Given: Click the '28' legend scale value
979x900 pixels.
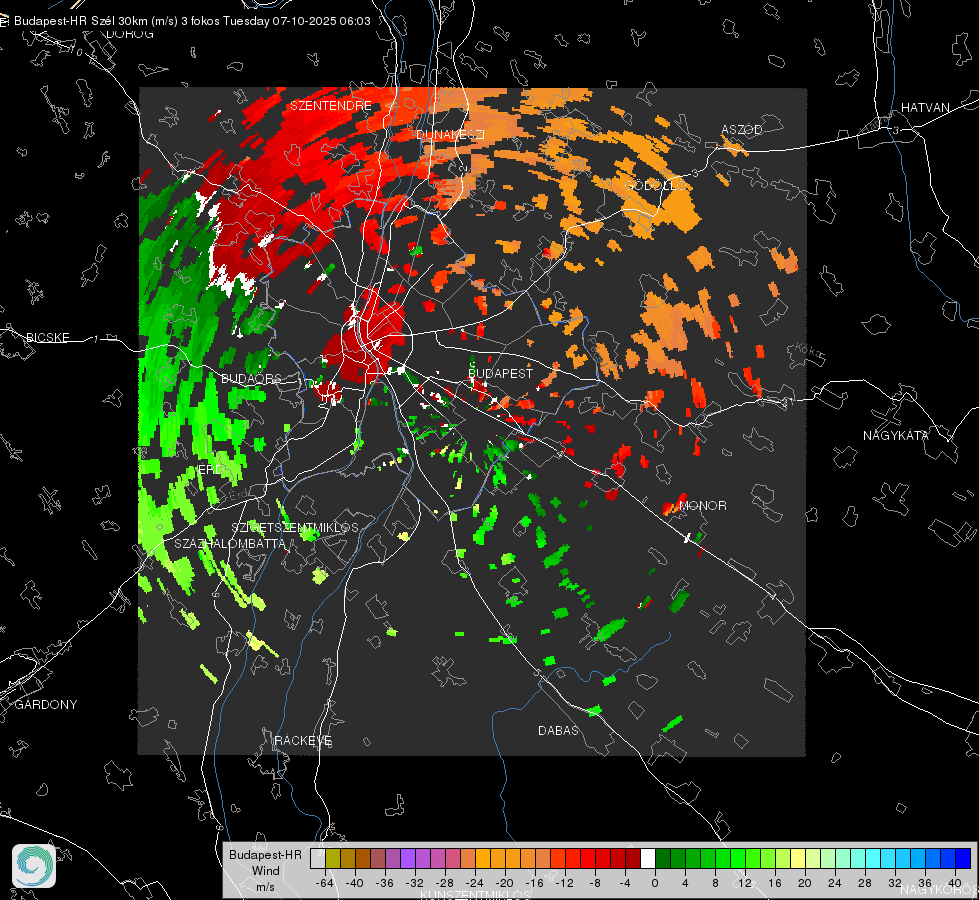Looking at the screenshot, I should 865,883.
